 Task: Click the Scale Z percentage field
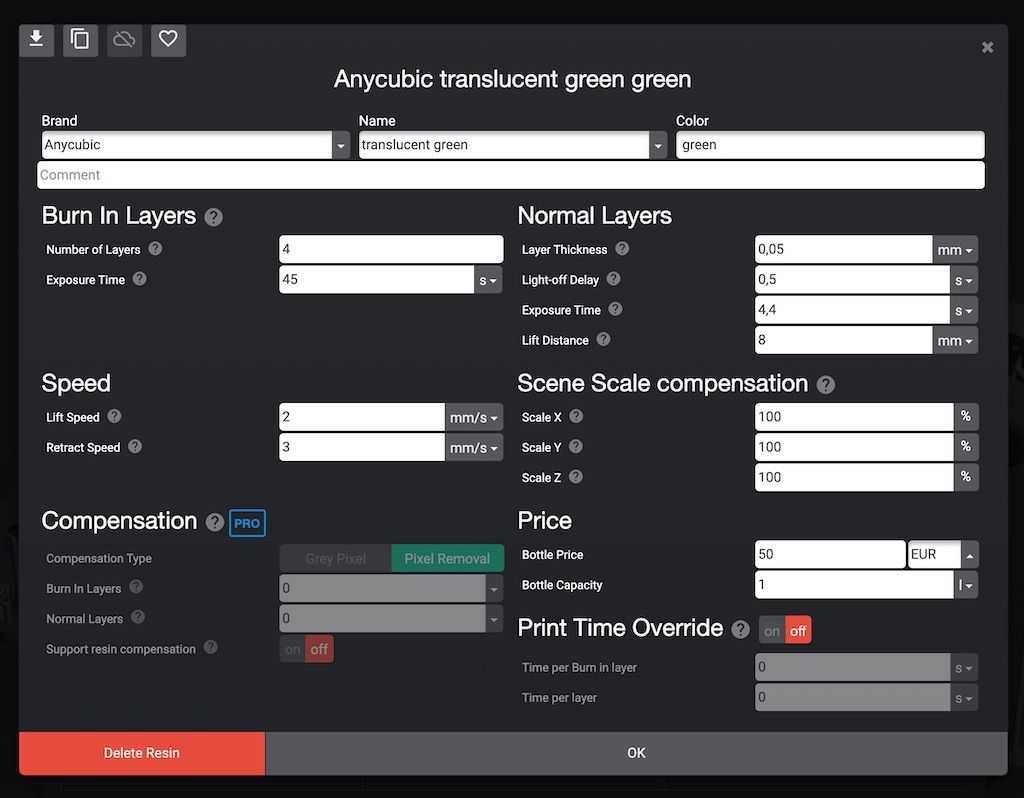854,477
